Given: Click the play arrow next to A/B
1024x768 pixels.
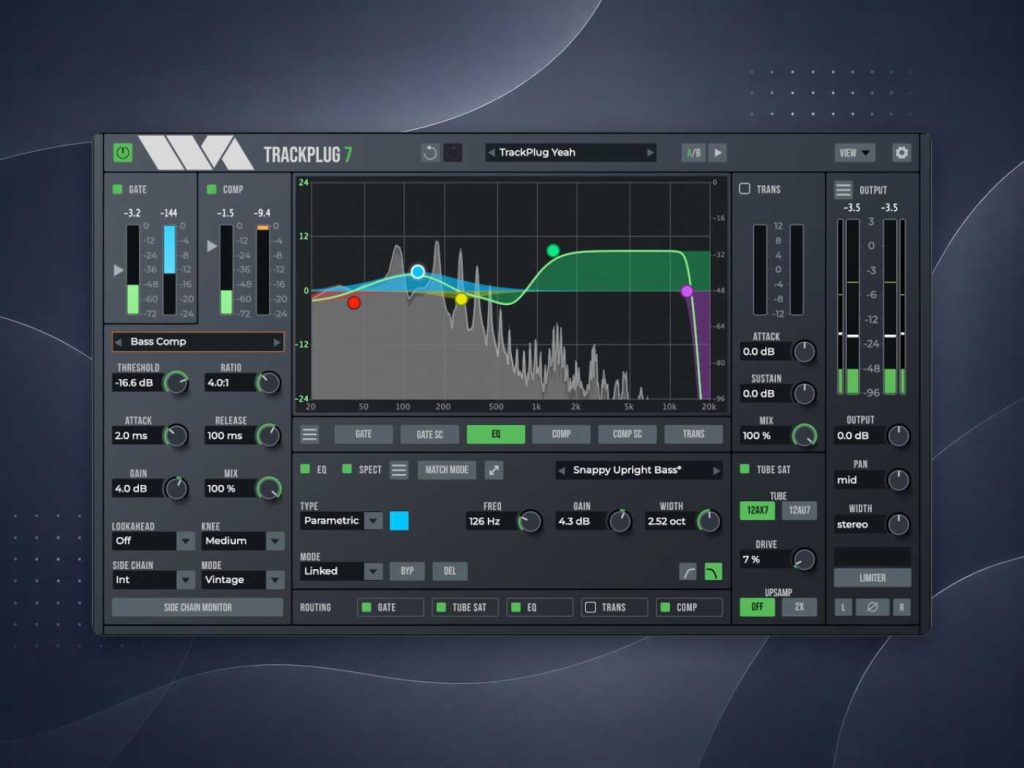Looking at the screenshot, I should (x=717, y=153).
